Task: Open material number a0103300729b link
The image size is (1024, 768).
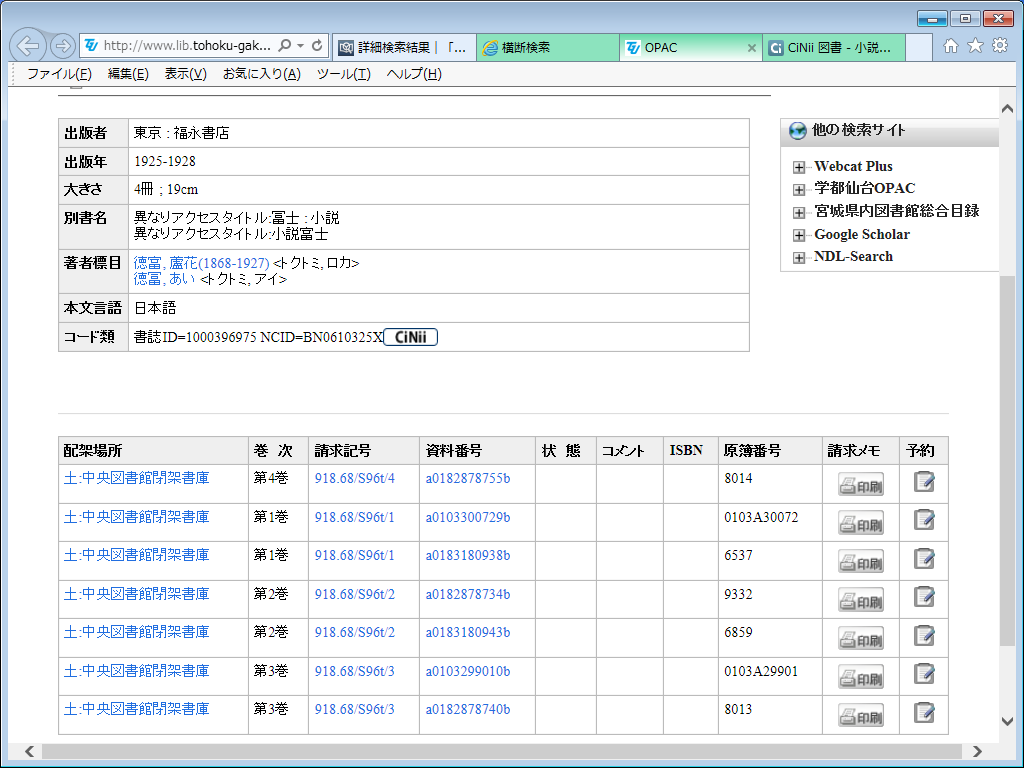Action: (468, 517)
